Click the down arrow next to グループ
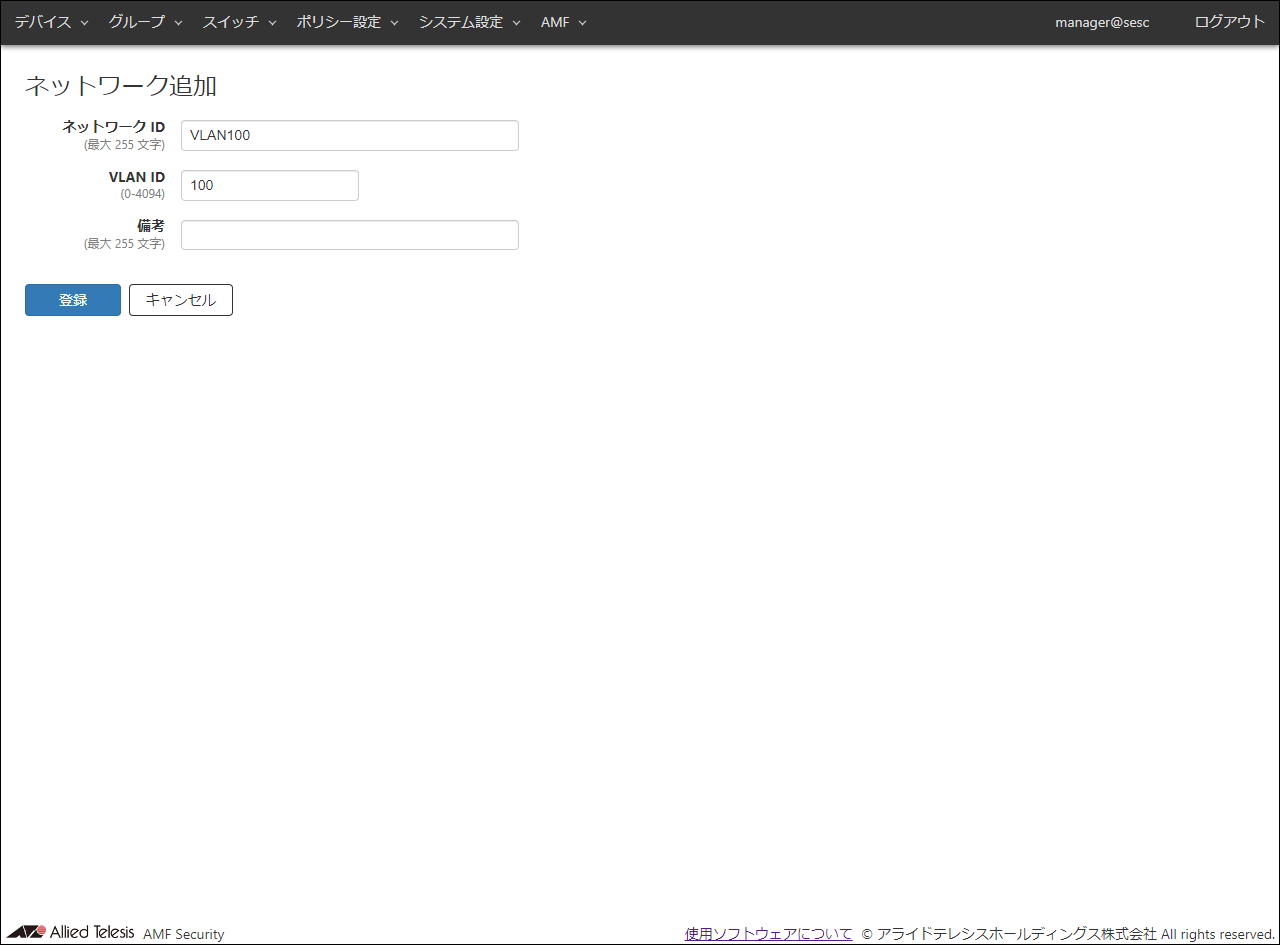Image resolution: width=1280 pixels, height=945 pixels. pyautogui.click(x=178, y=23)
